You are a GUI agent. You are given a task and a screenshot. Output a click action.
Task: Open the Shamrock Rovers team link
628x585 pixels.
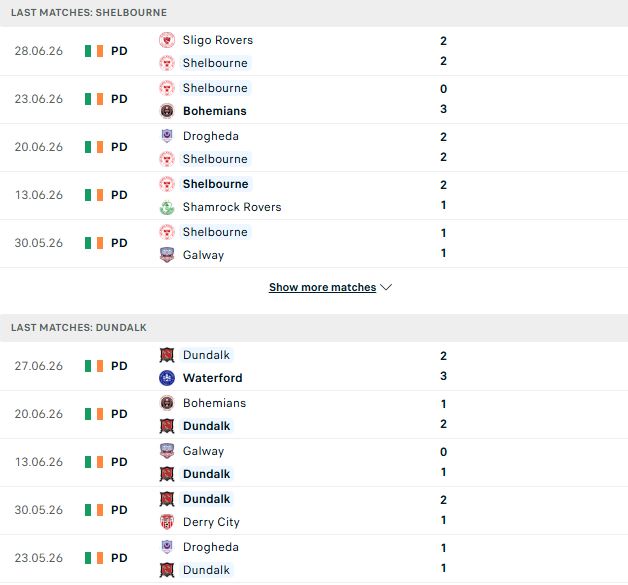232,207
